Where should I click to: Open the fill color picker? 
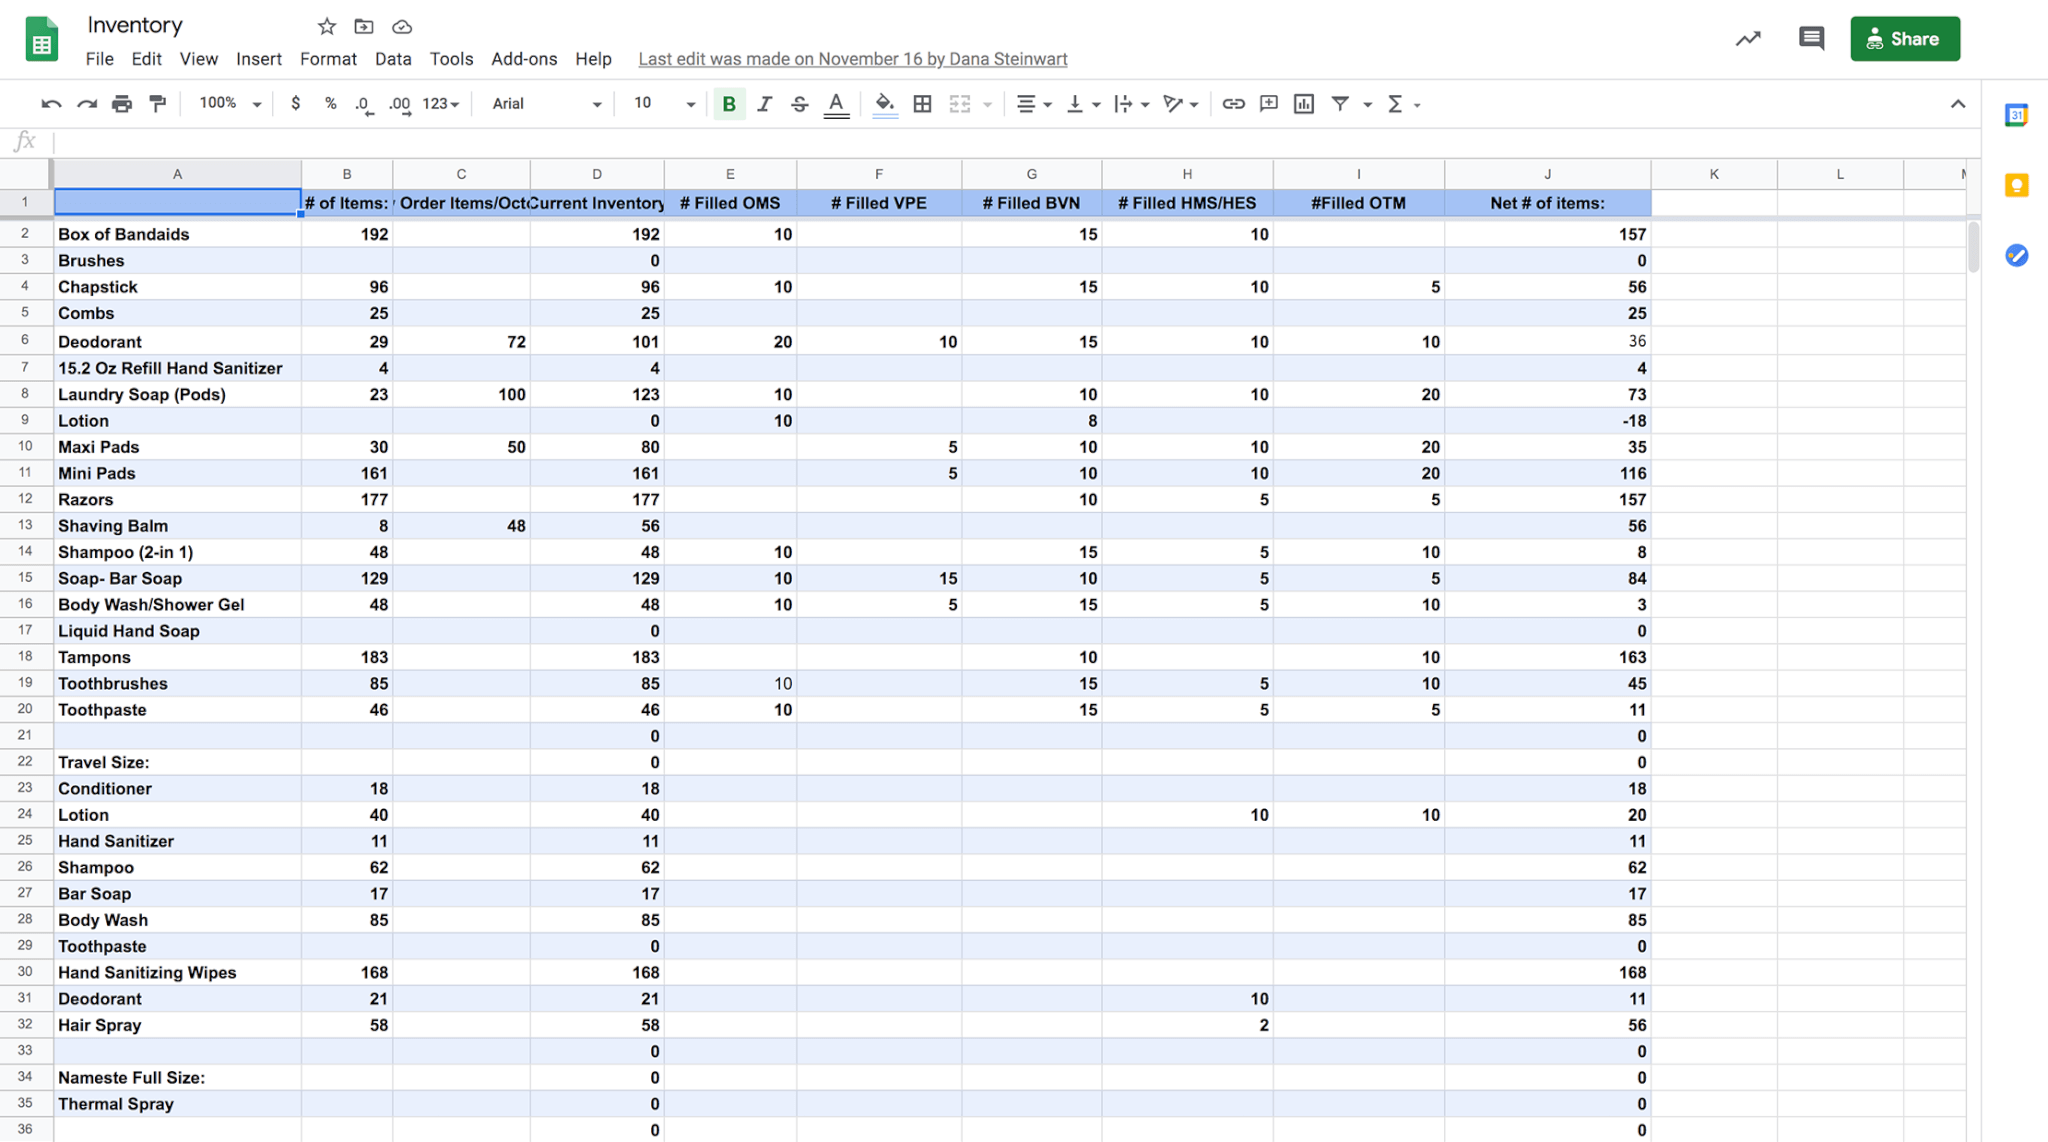[x=885, y=104]
